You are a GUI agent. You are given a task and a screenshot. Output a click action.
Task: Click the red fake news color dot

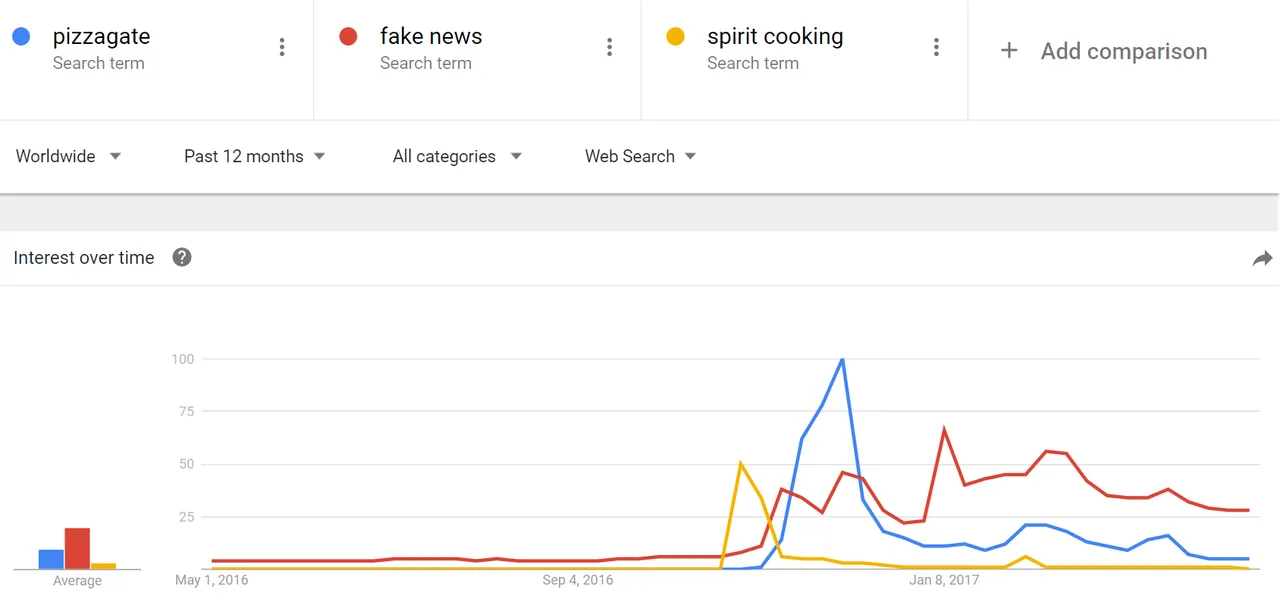click(x=348, y=37)
